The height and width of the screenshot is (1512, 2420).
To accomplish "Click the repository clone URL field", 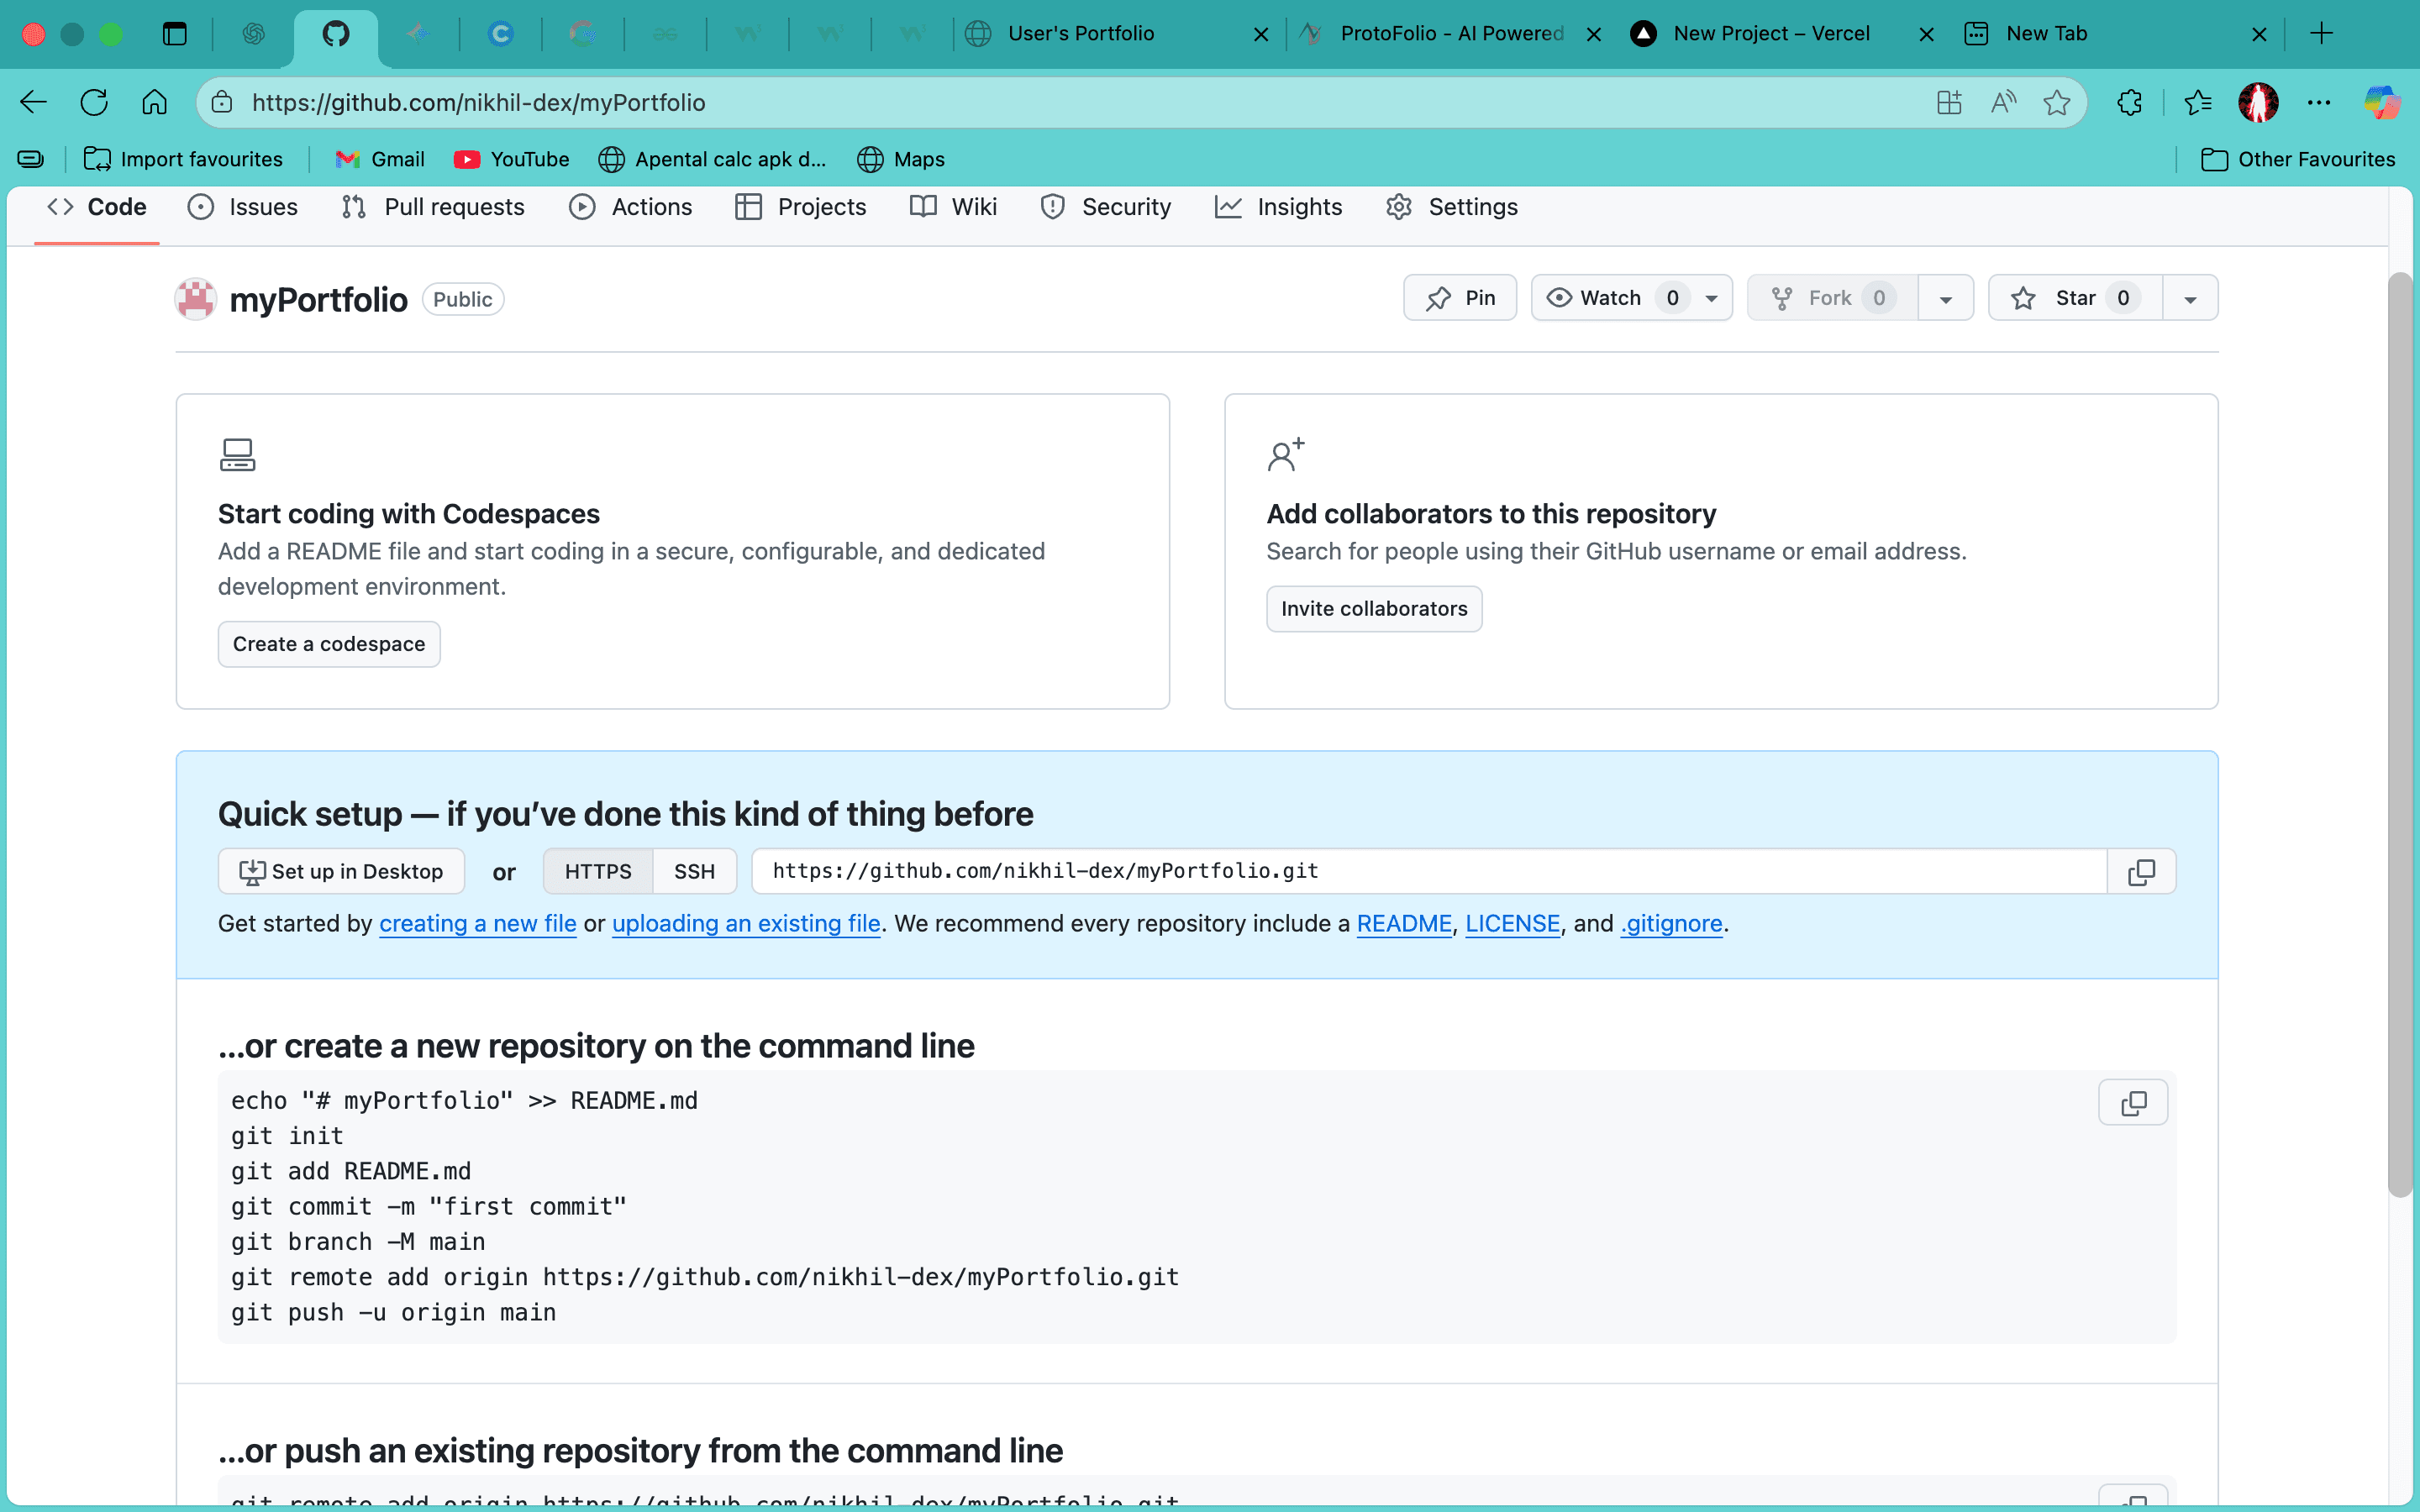I will pos(1430,872).
